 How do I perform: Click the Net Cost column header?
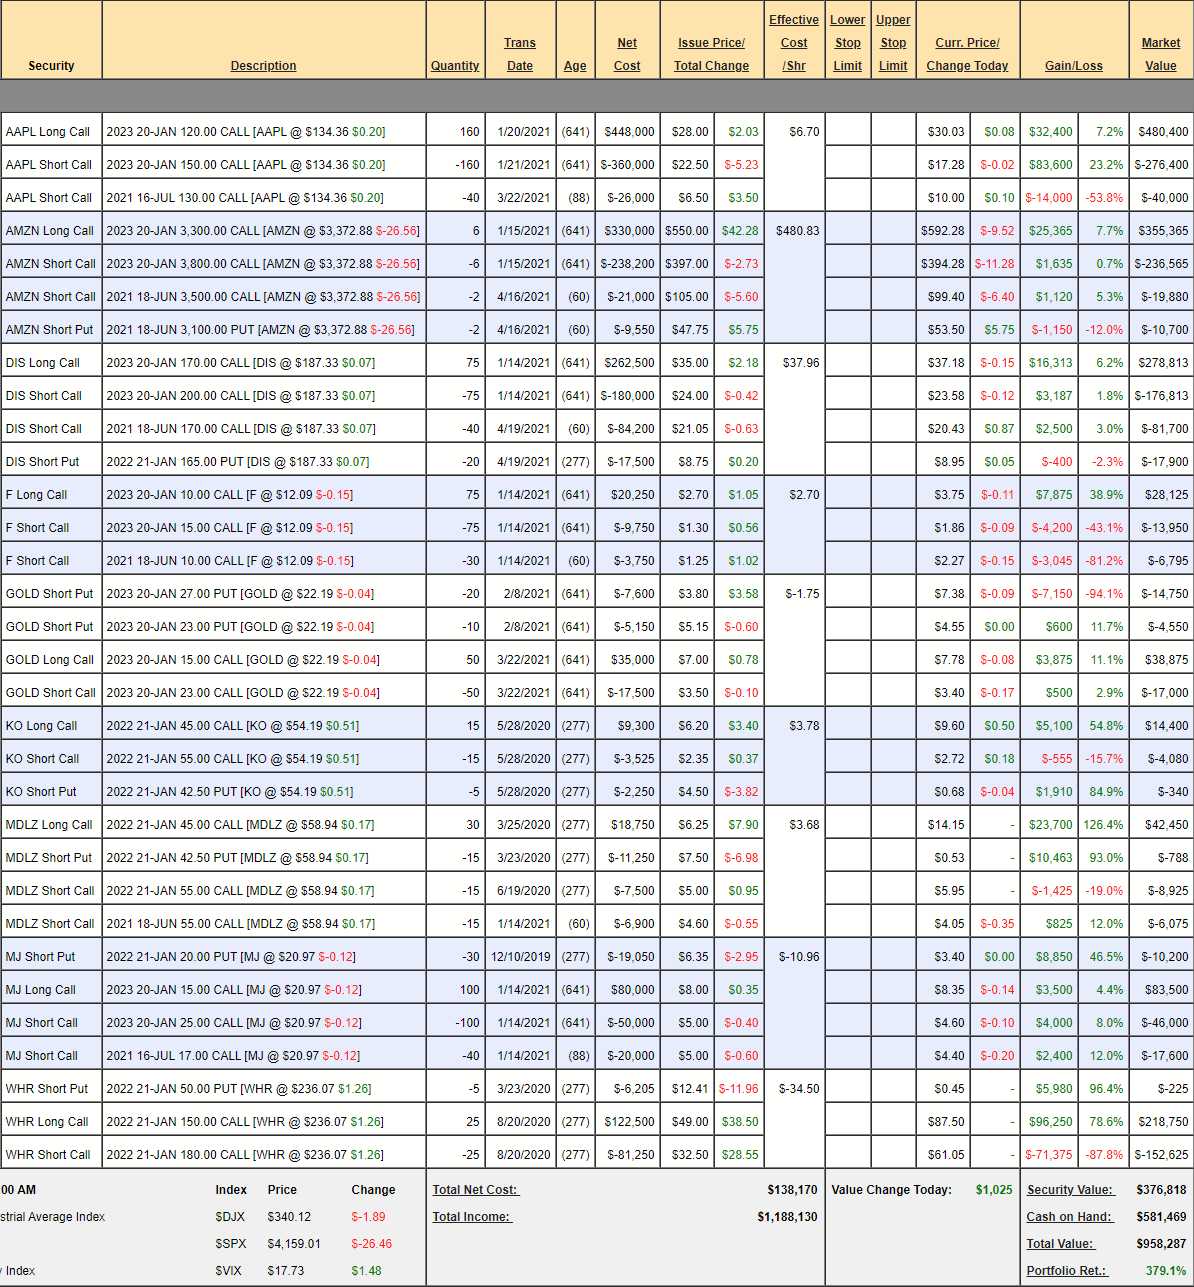[627, 54]
